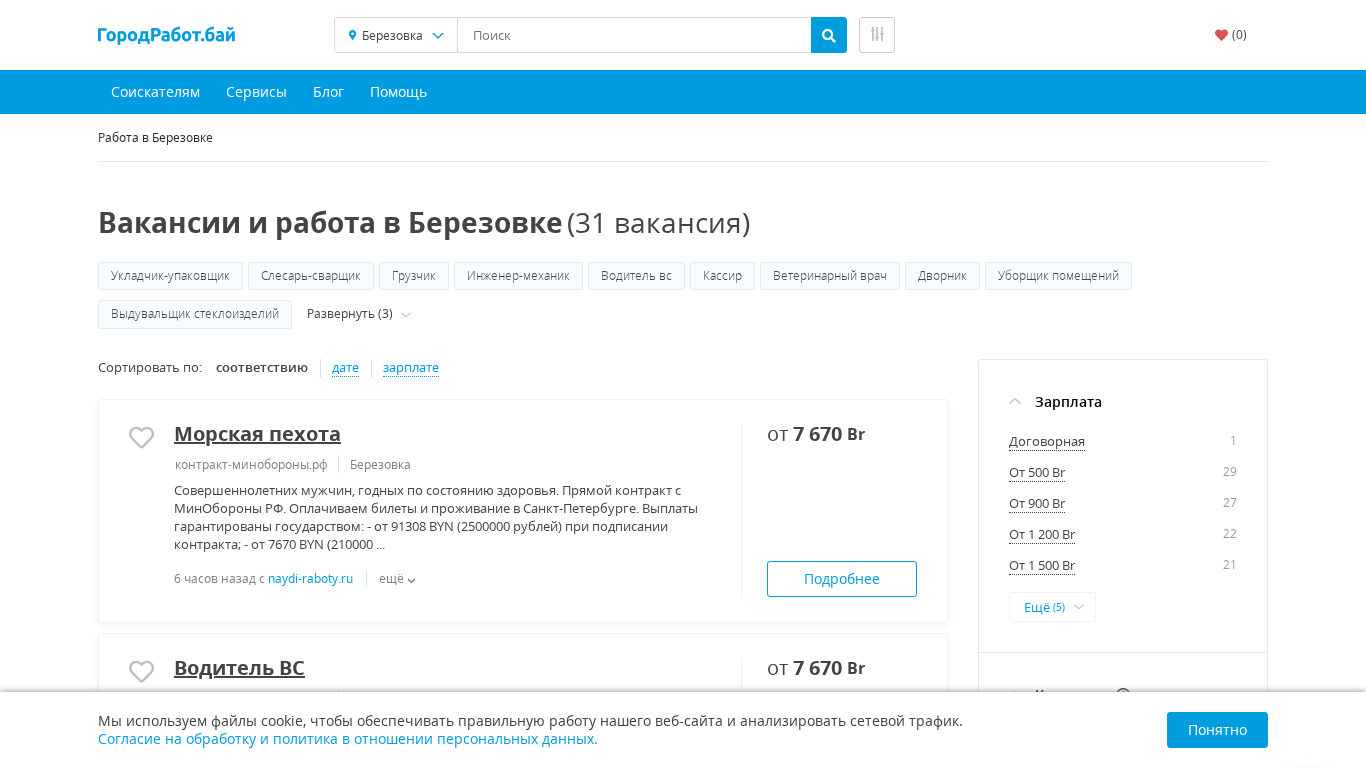The image size is (1366, 768).
Task: Filter by tag Уборщик помещений
Action: pyautogui.click(x=1058, y=276)
